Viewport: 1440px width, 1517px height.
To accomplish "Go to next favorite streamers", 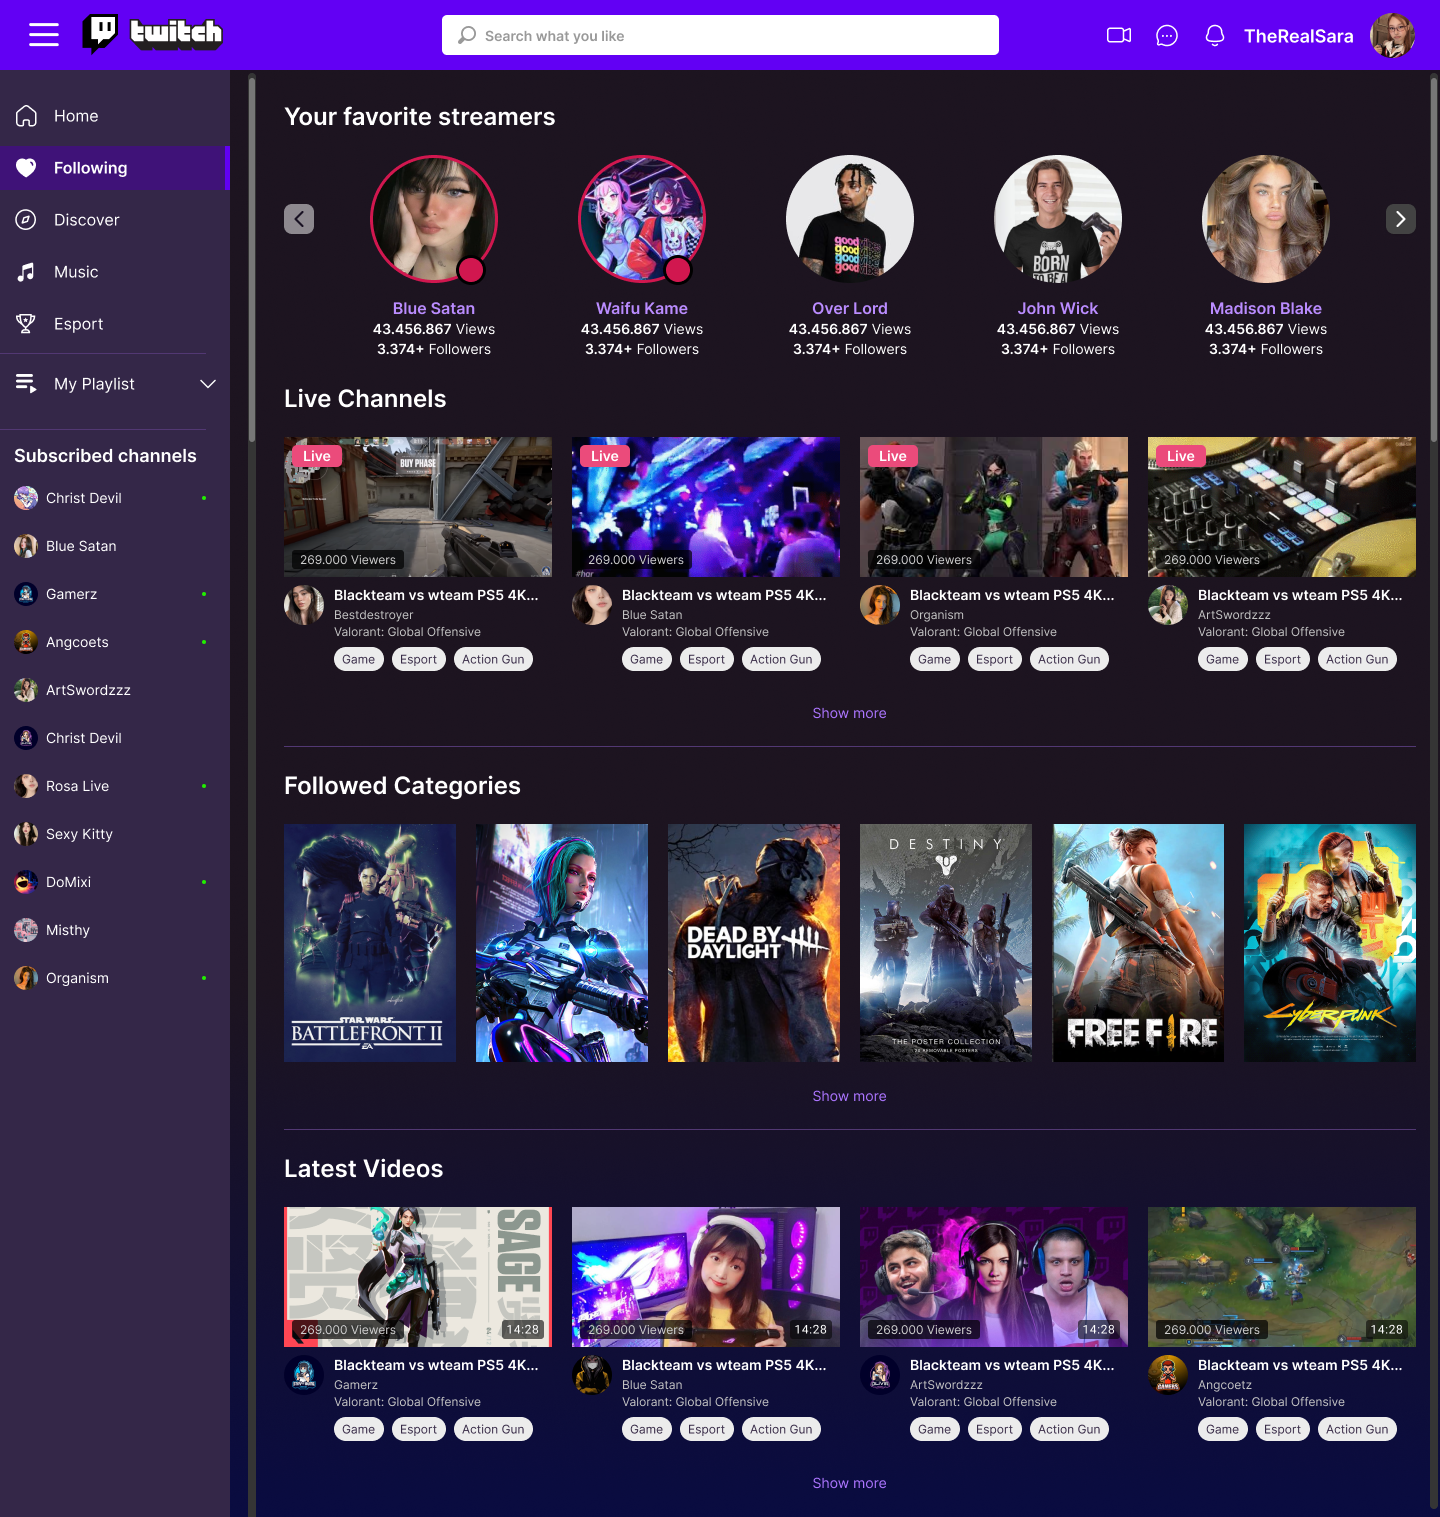I will (x=1401, y=219).
